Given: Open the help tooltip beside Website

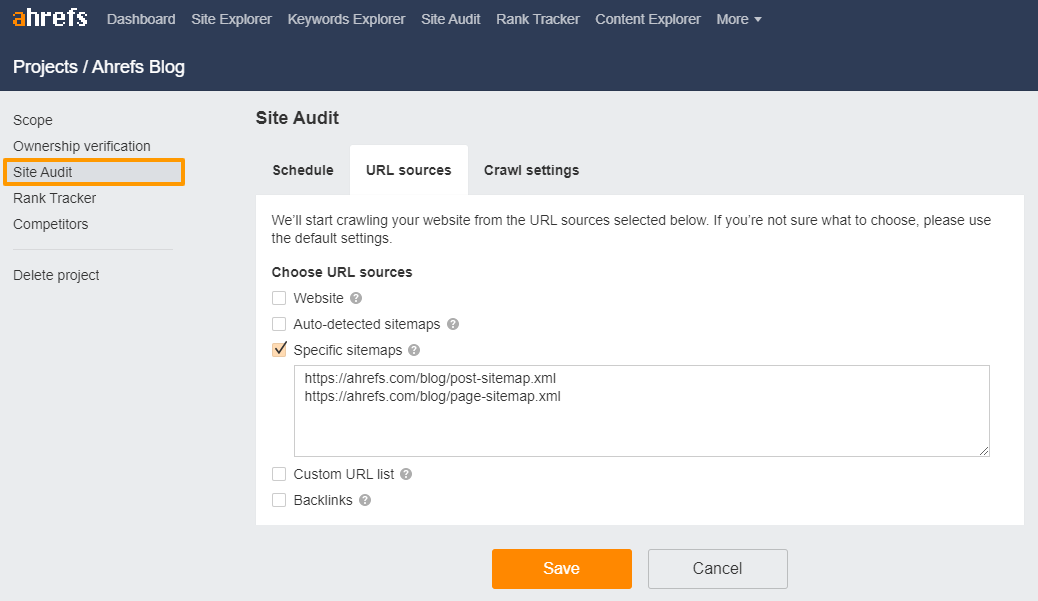Looking at the screenshot, I should pos(356,298).
